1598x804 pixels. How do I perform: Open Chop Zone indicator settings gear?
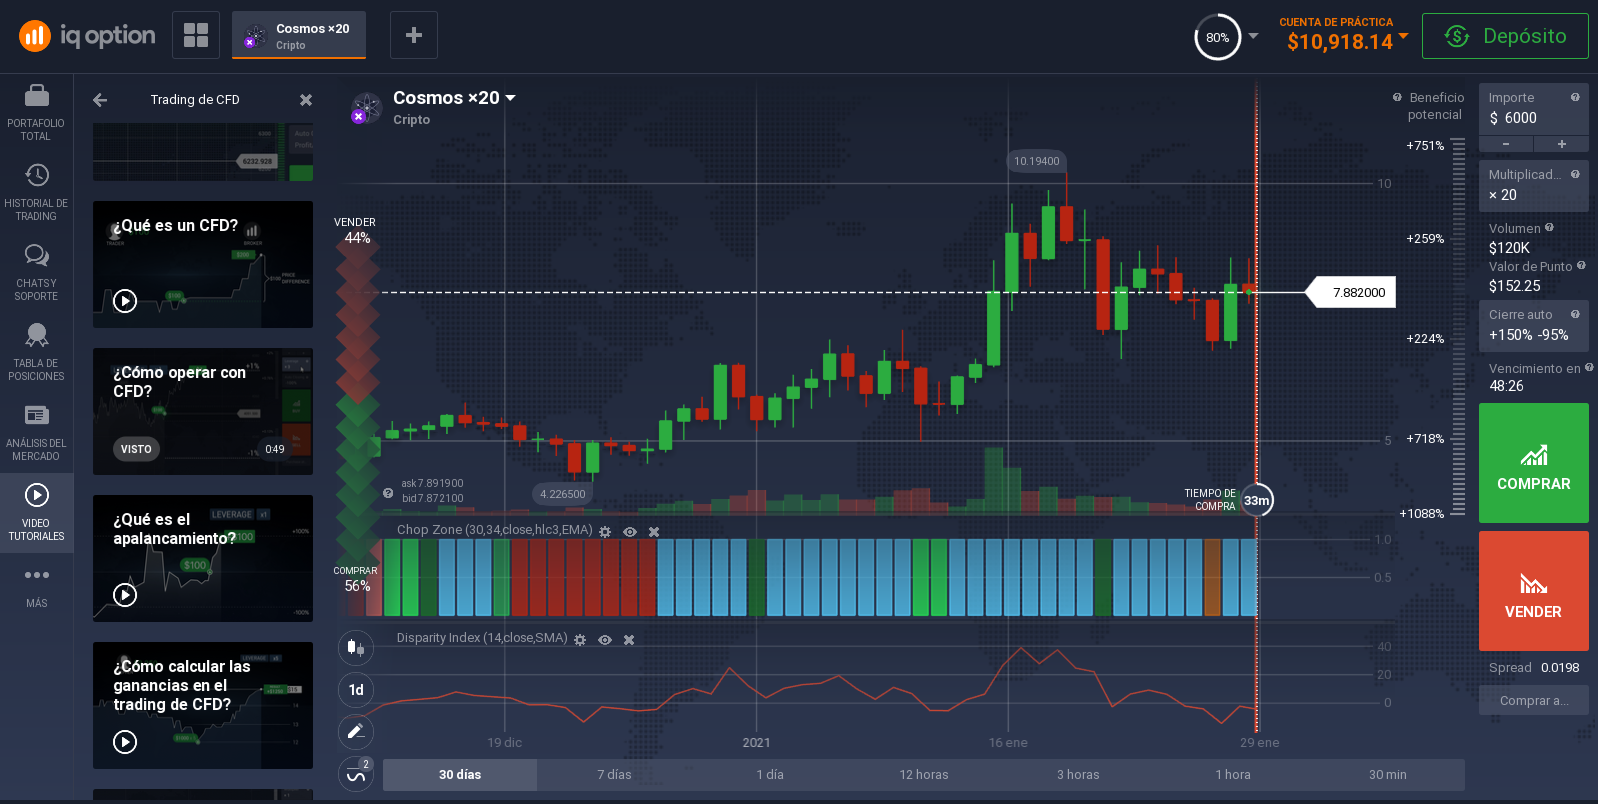point(605,532)
